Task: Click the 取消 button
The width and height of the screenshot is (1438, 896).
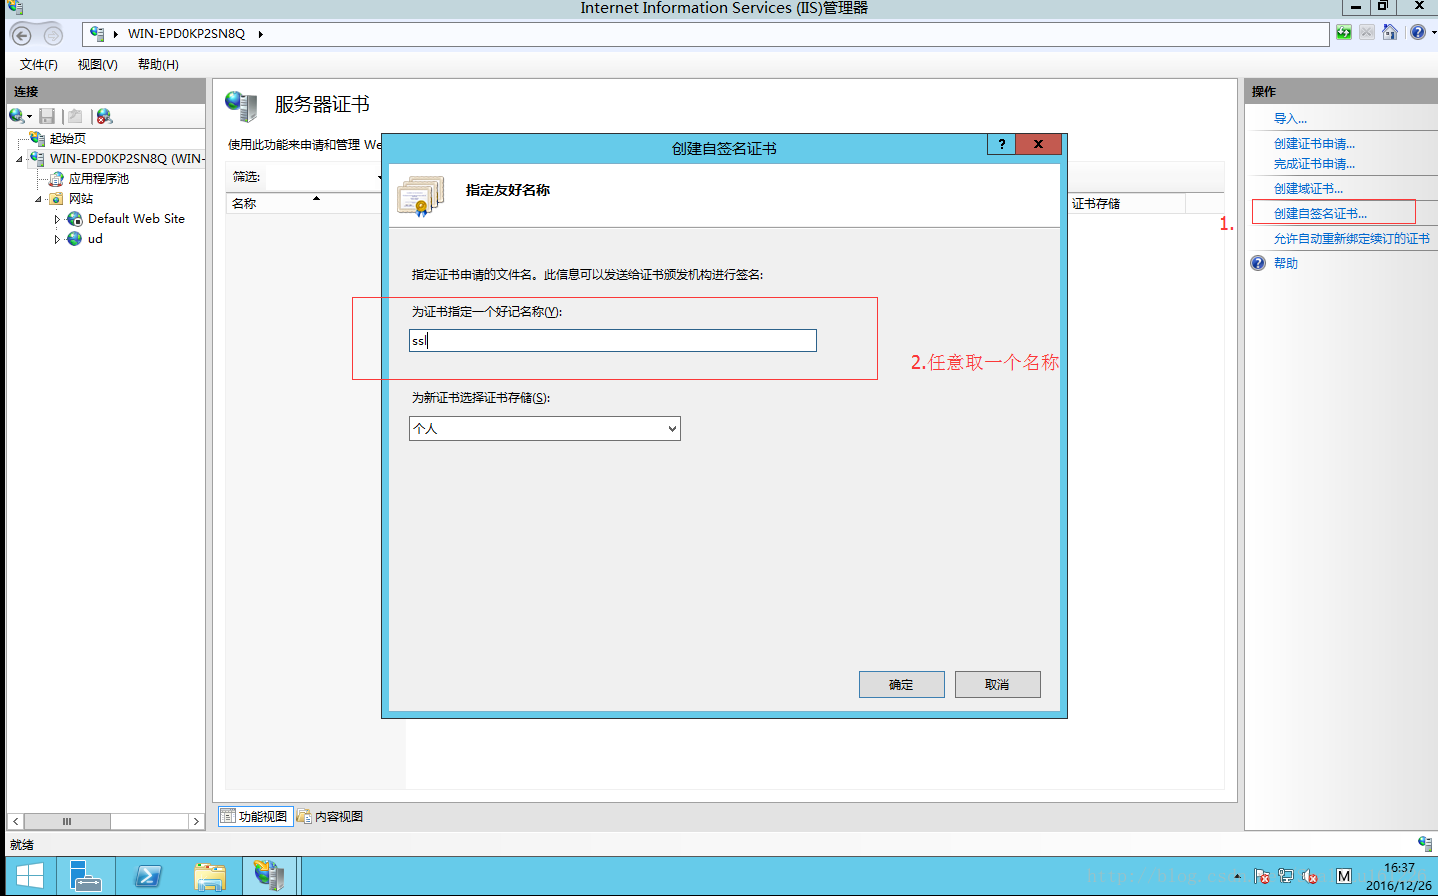Action: pyautogui.click(x=997, y=684)
